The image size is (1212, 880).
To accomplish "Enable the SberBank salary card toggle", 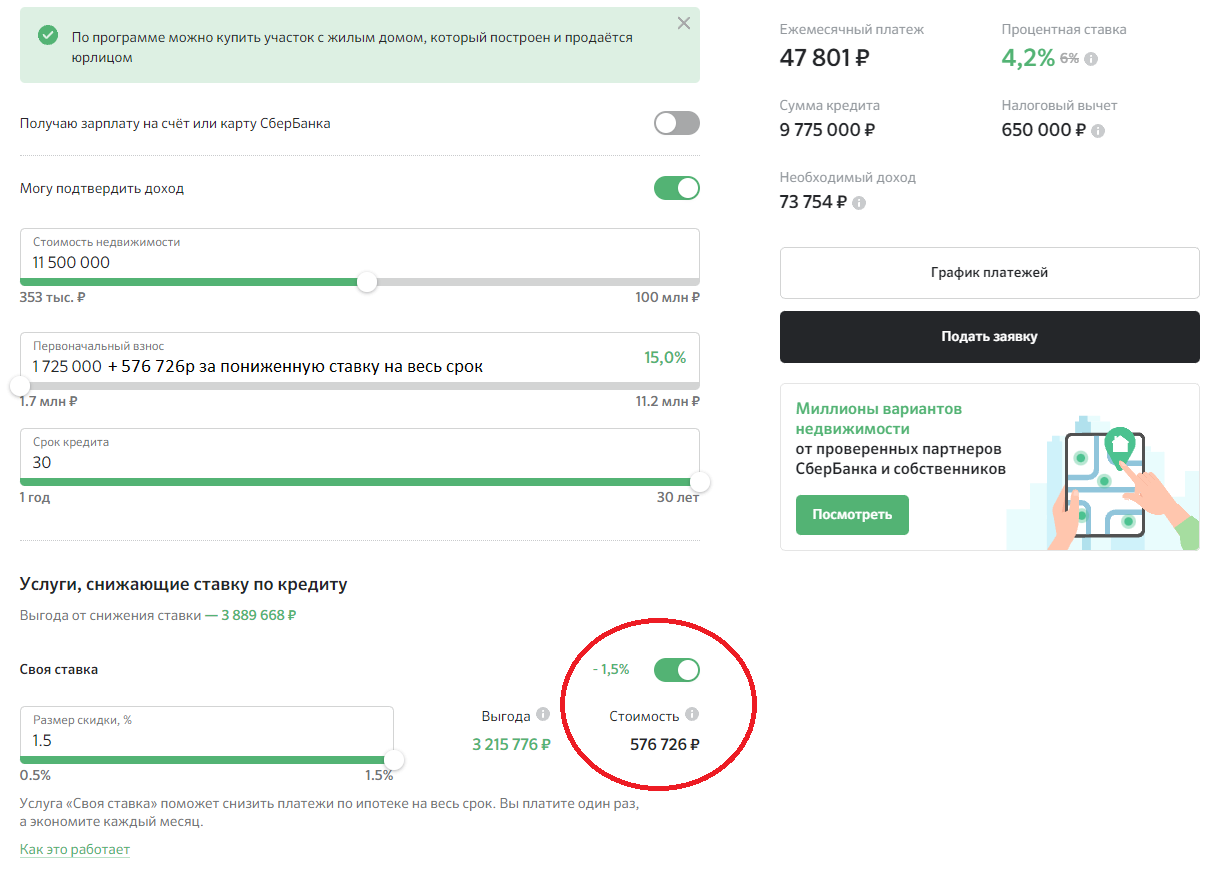I will coord(677,123).
